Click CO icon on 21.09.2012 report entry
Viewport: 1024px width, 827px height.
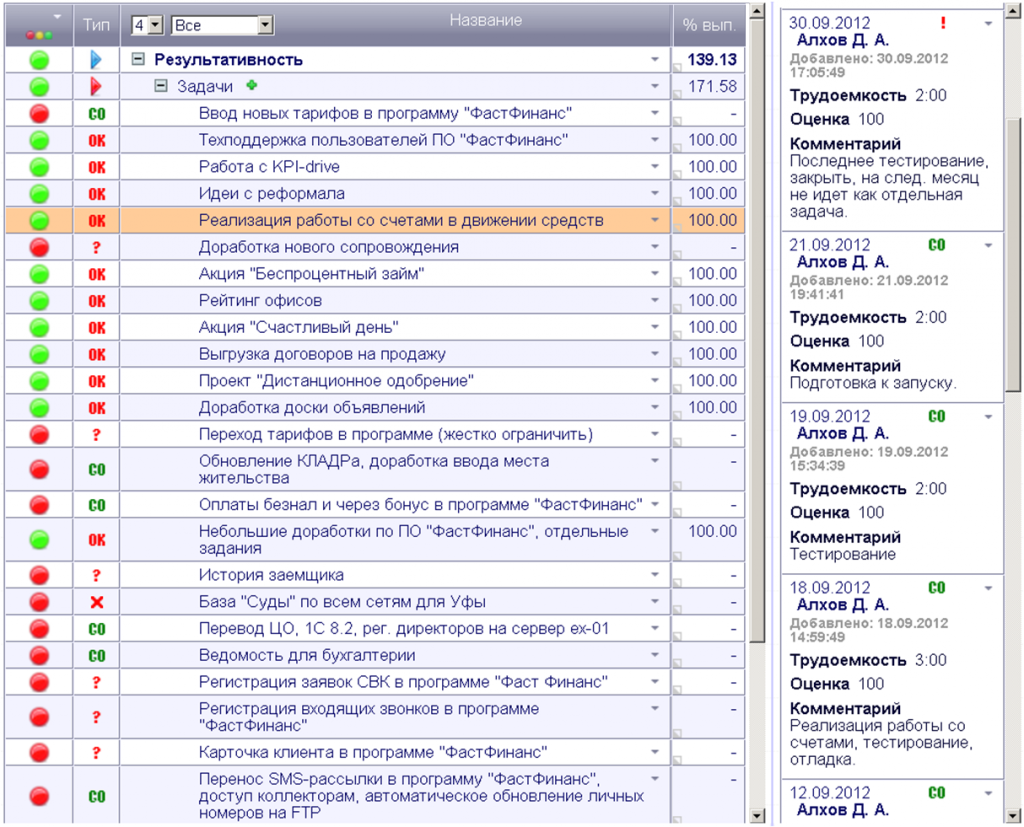click(936, 245)
